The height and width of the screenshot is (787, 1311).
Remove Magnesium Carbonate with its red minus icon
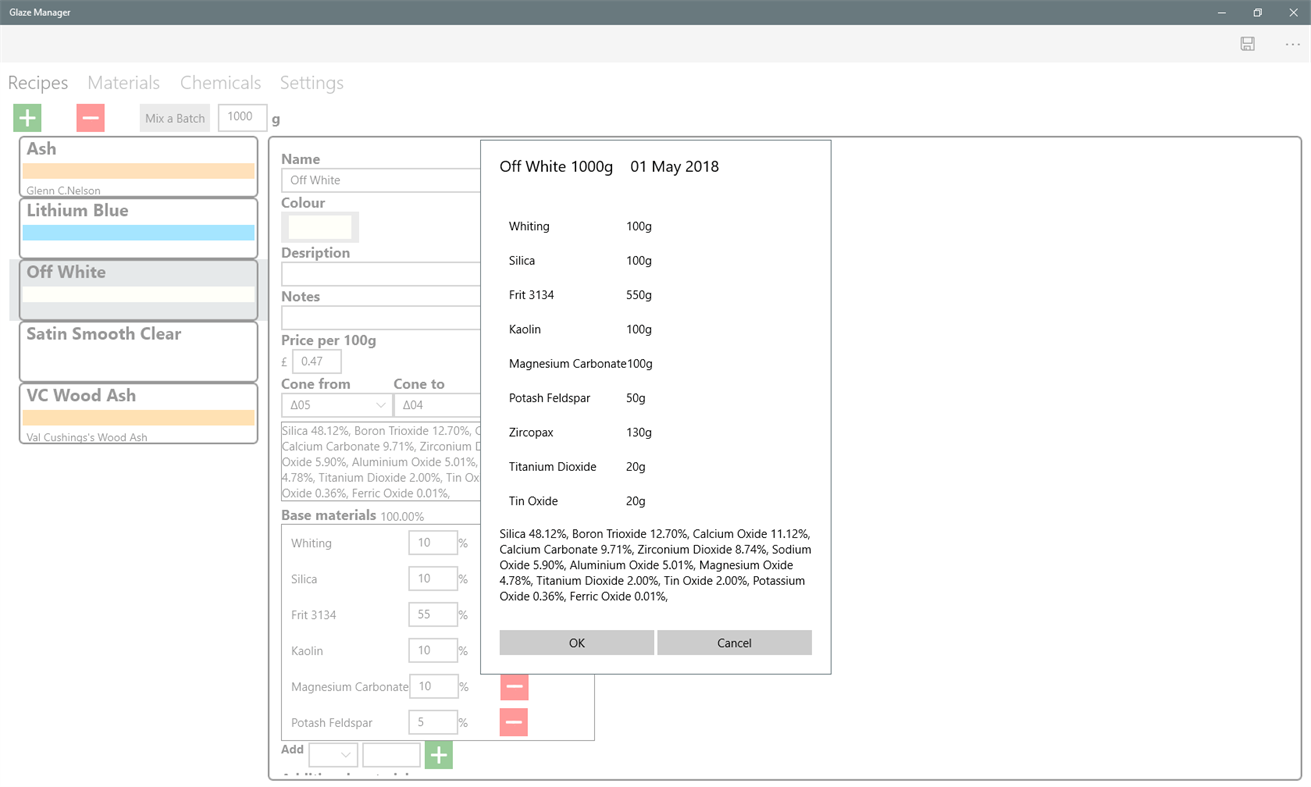(x=513, y=686)
